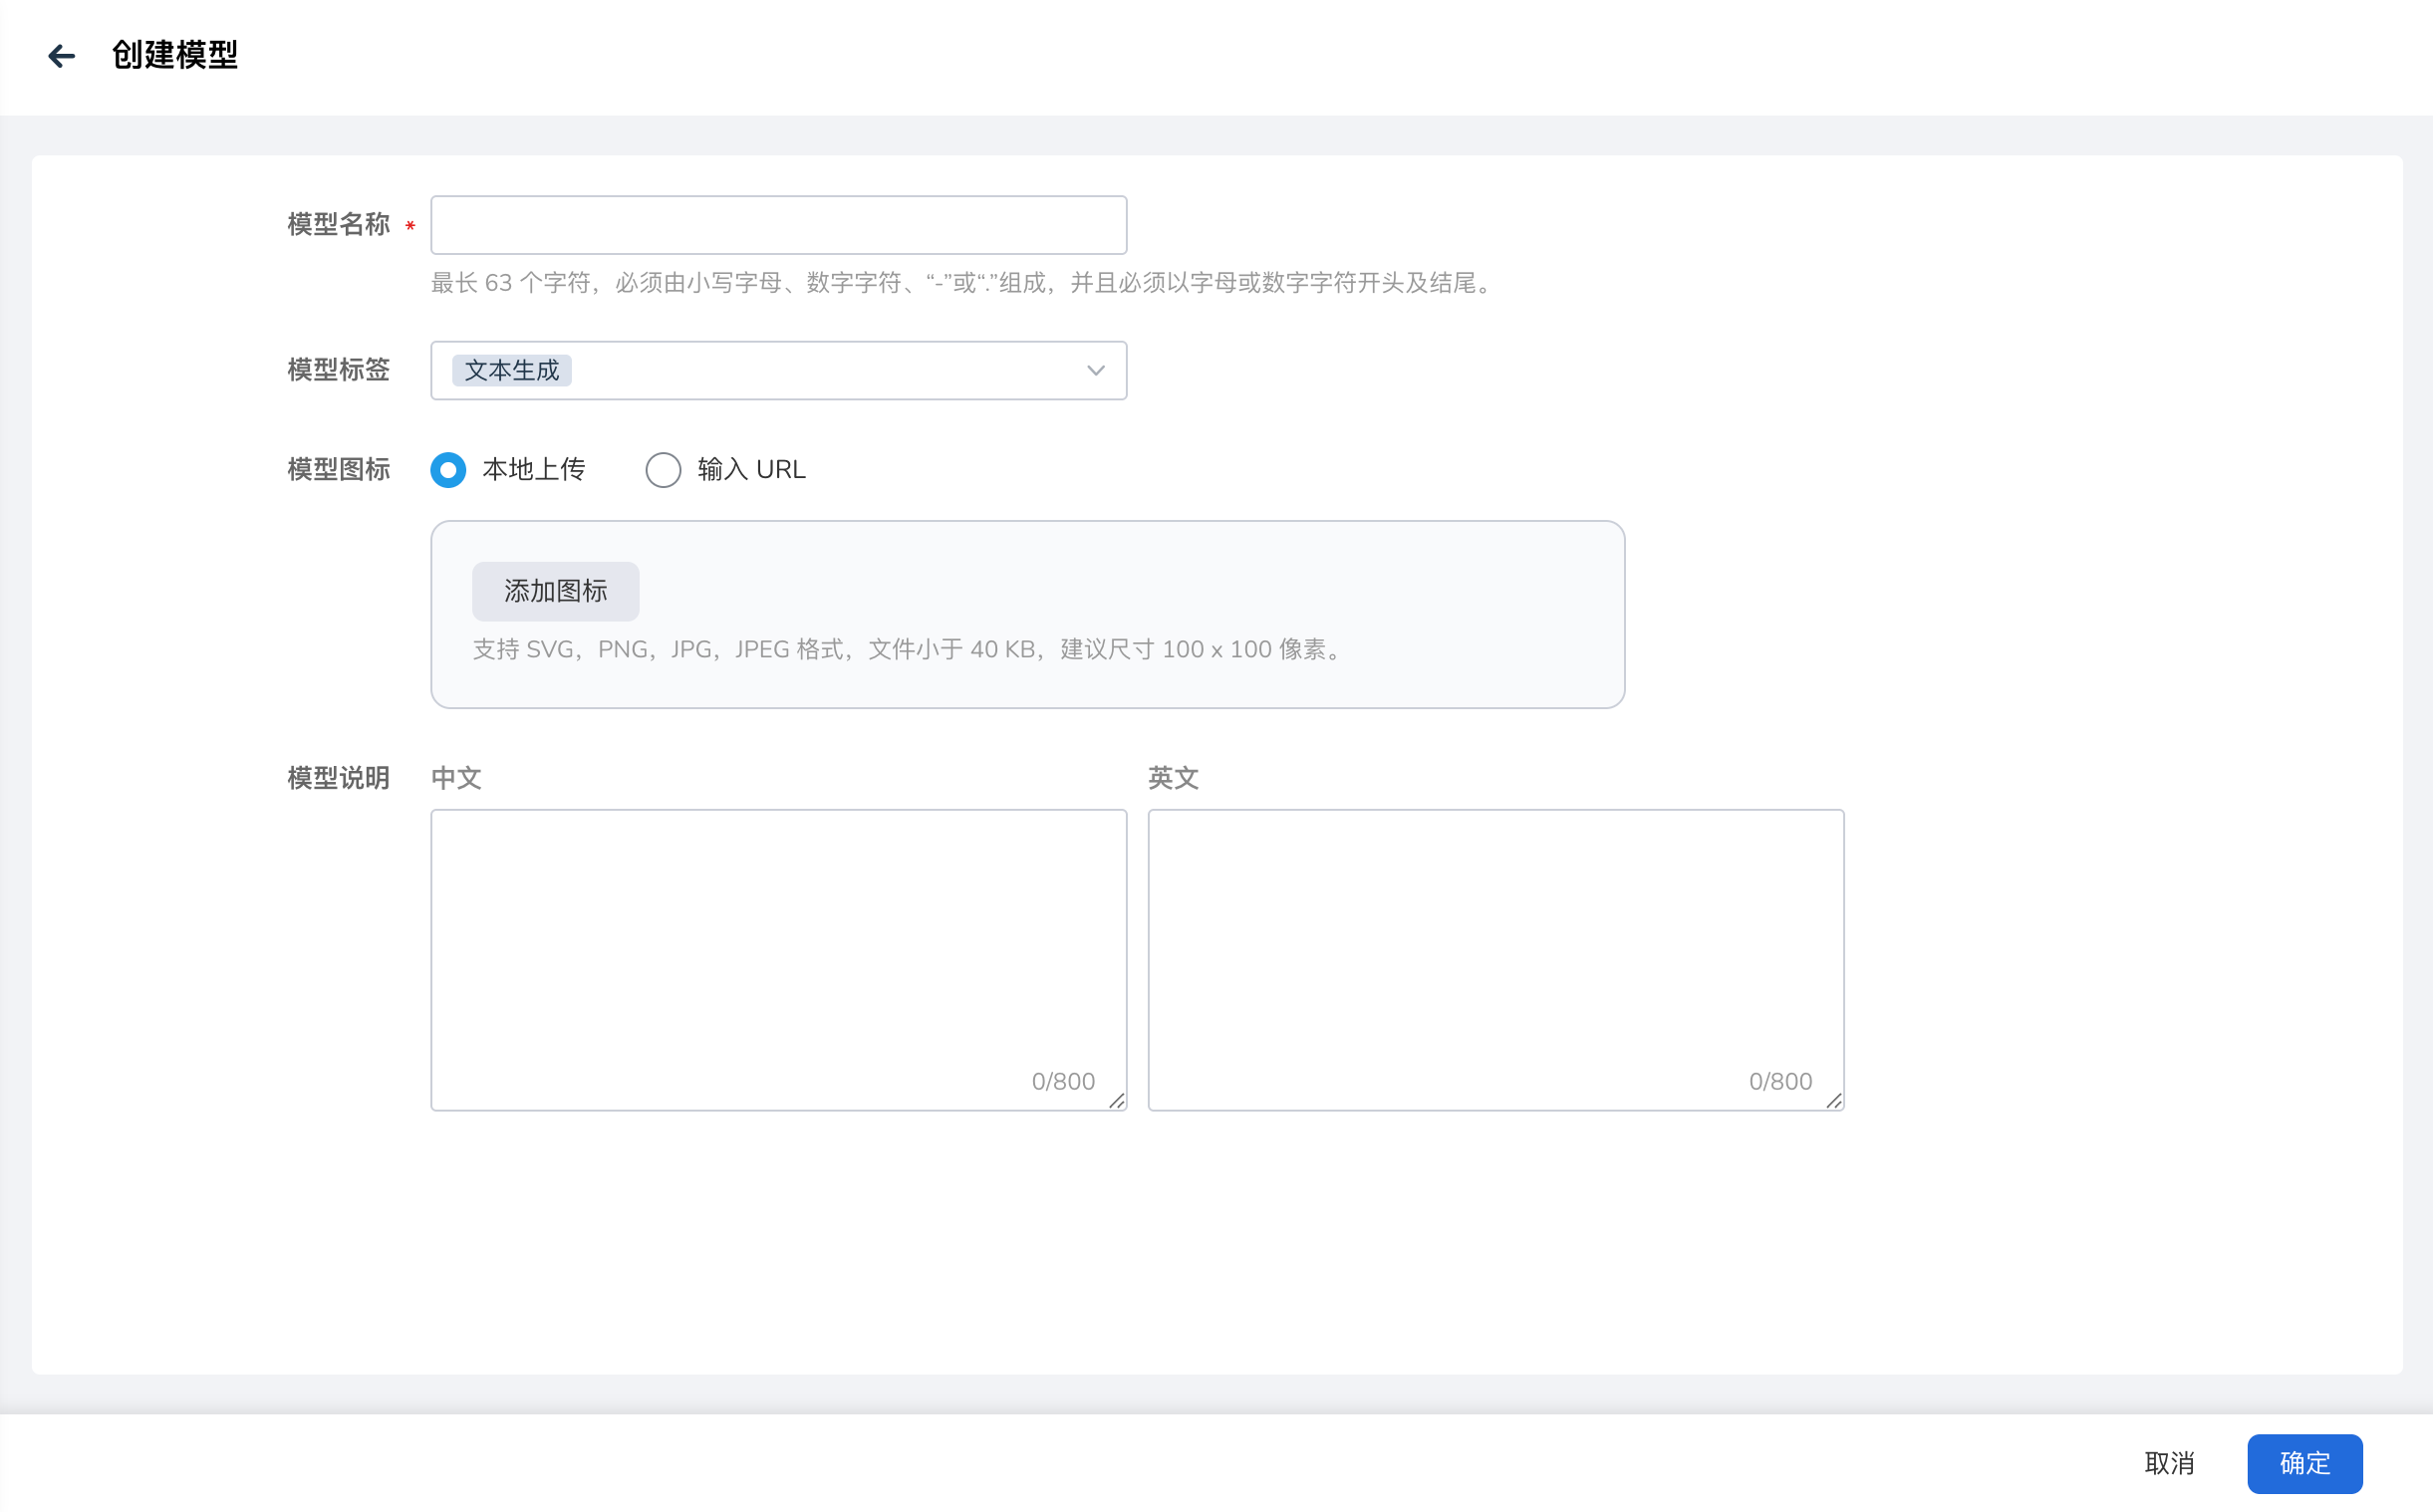Image resolution: width=2433 pixels, height=1512 pixels.
Task: Click the 模型标签 field label
Action: coord(339,370)
